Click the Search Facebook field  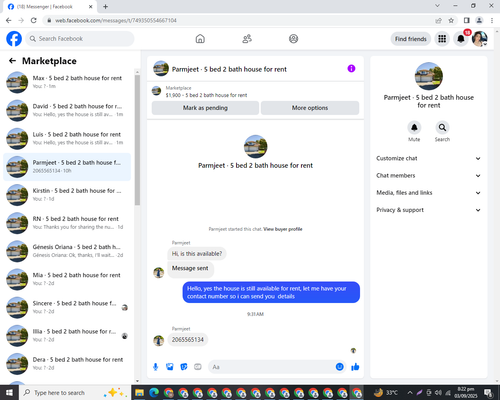tap(80, 39)
